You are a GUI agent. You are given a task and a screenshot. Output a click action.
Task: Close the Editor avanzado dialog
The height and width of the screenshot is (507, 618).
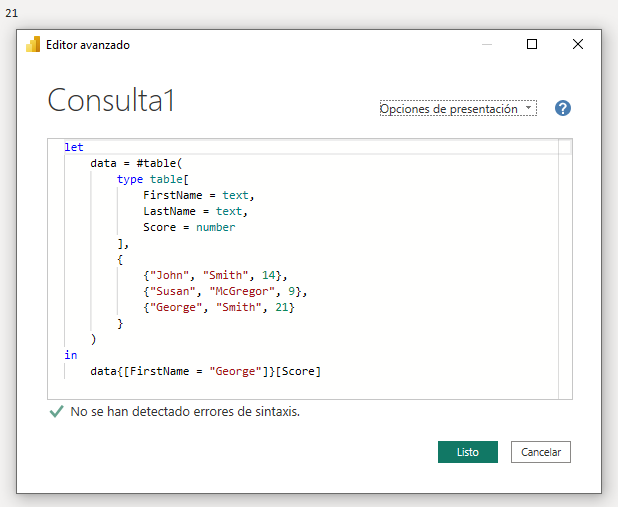[x=577, y=44]
